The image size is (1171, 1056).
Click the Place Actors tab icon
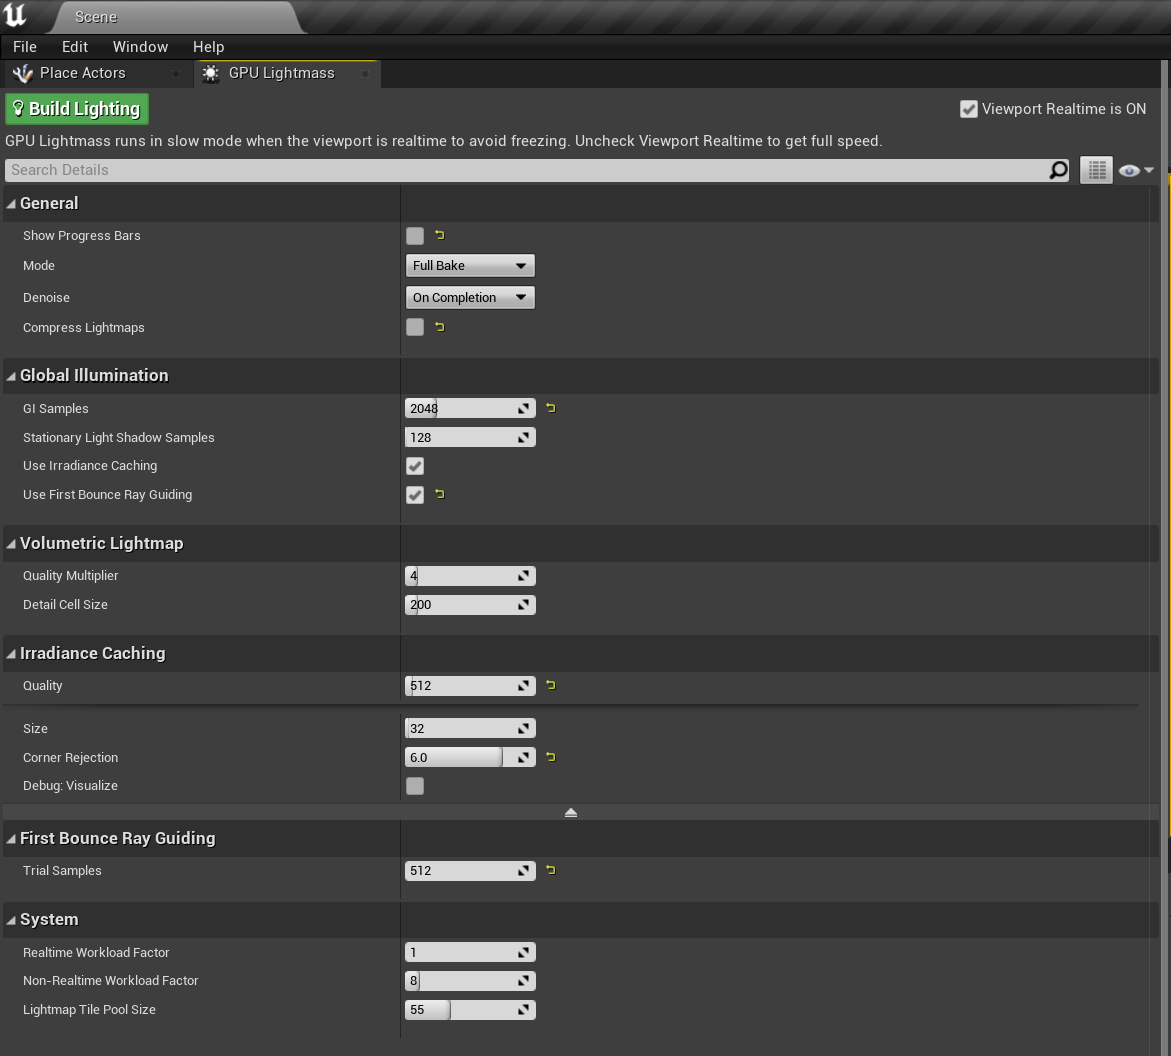point(23,73)
